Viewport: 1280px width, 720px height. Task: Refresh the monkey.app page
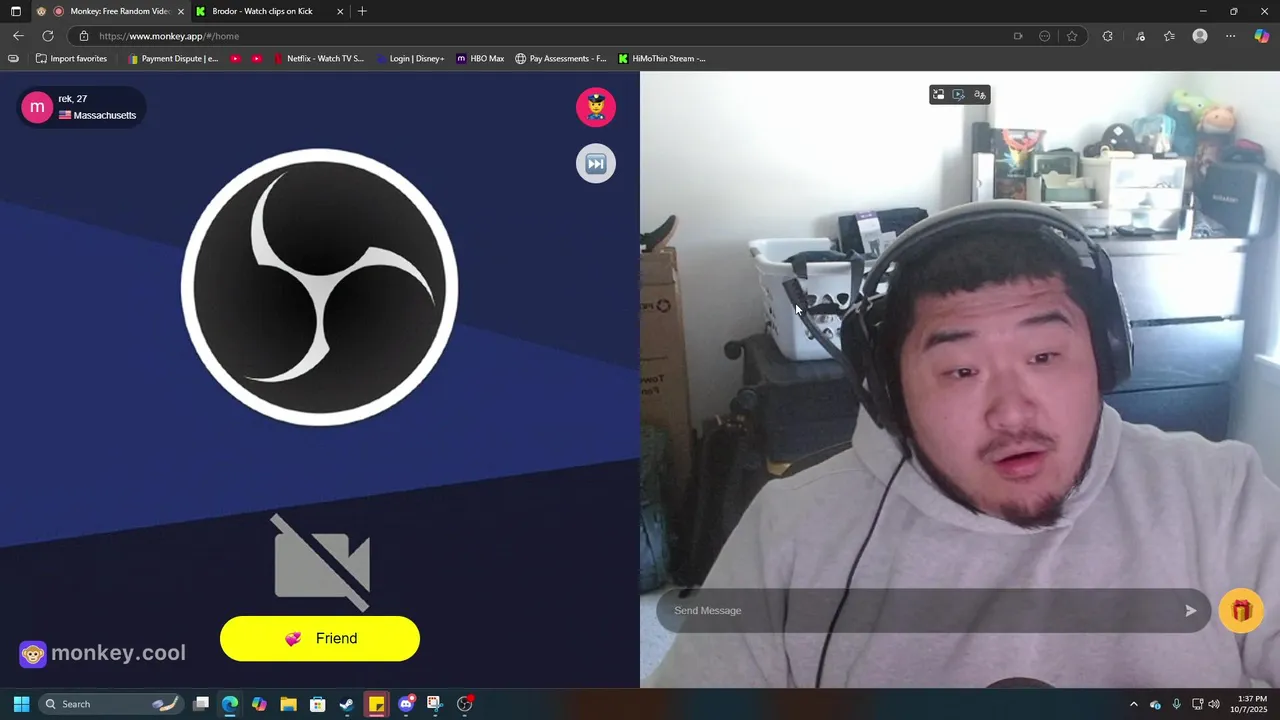click(x=47, y=36)
